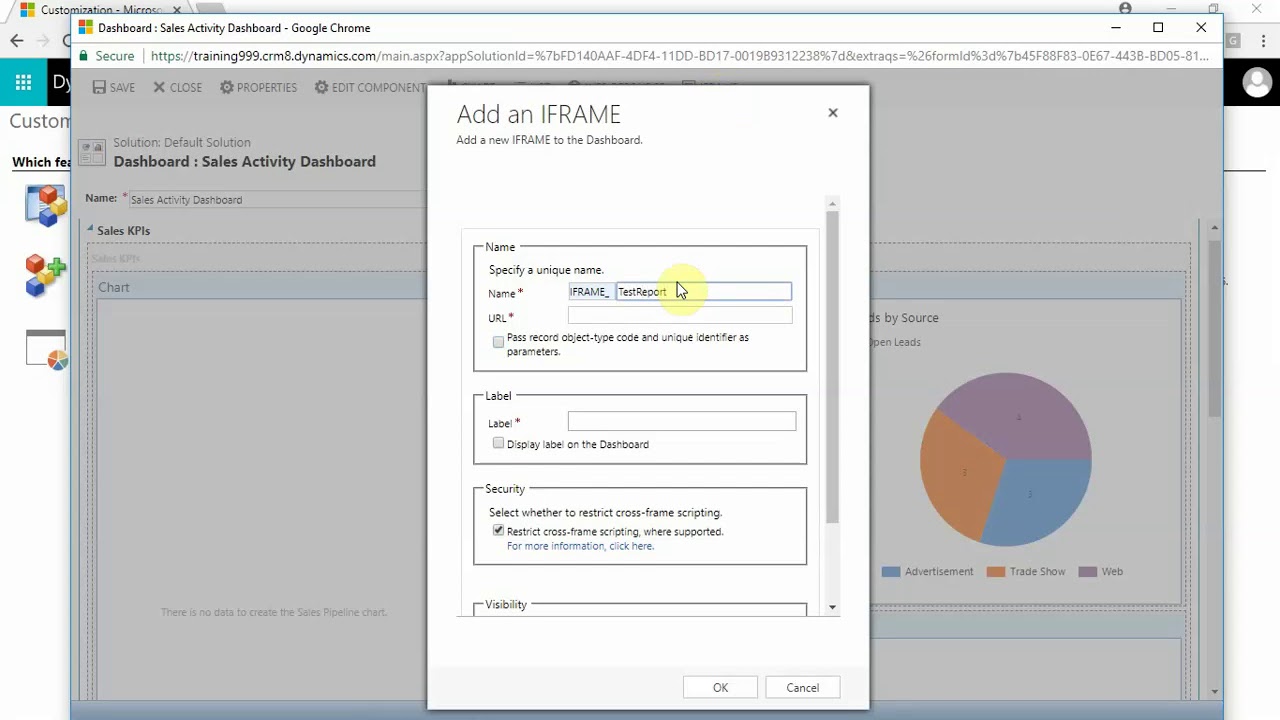Click the dashboard Name field

coord(278,199)
